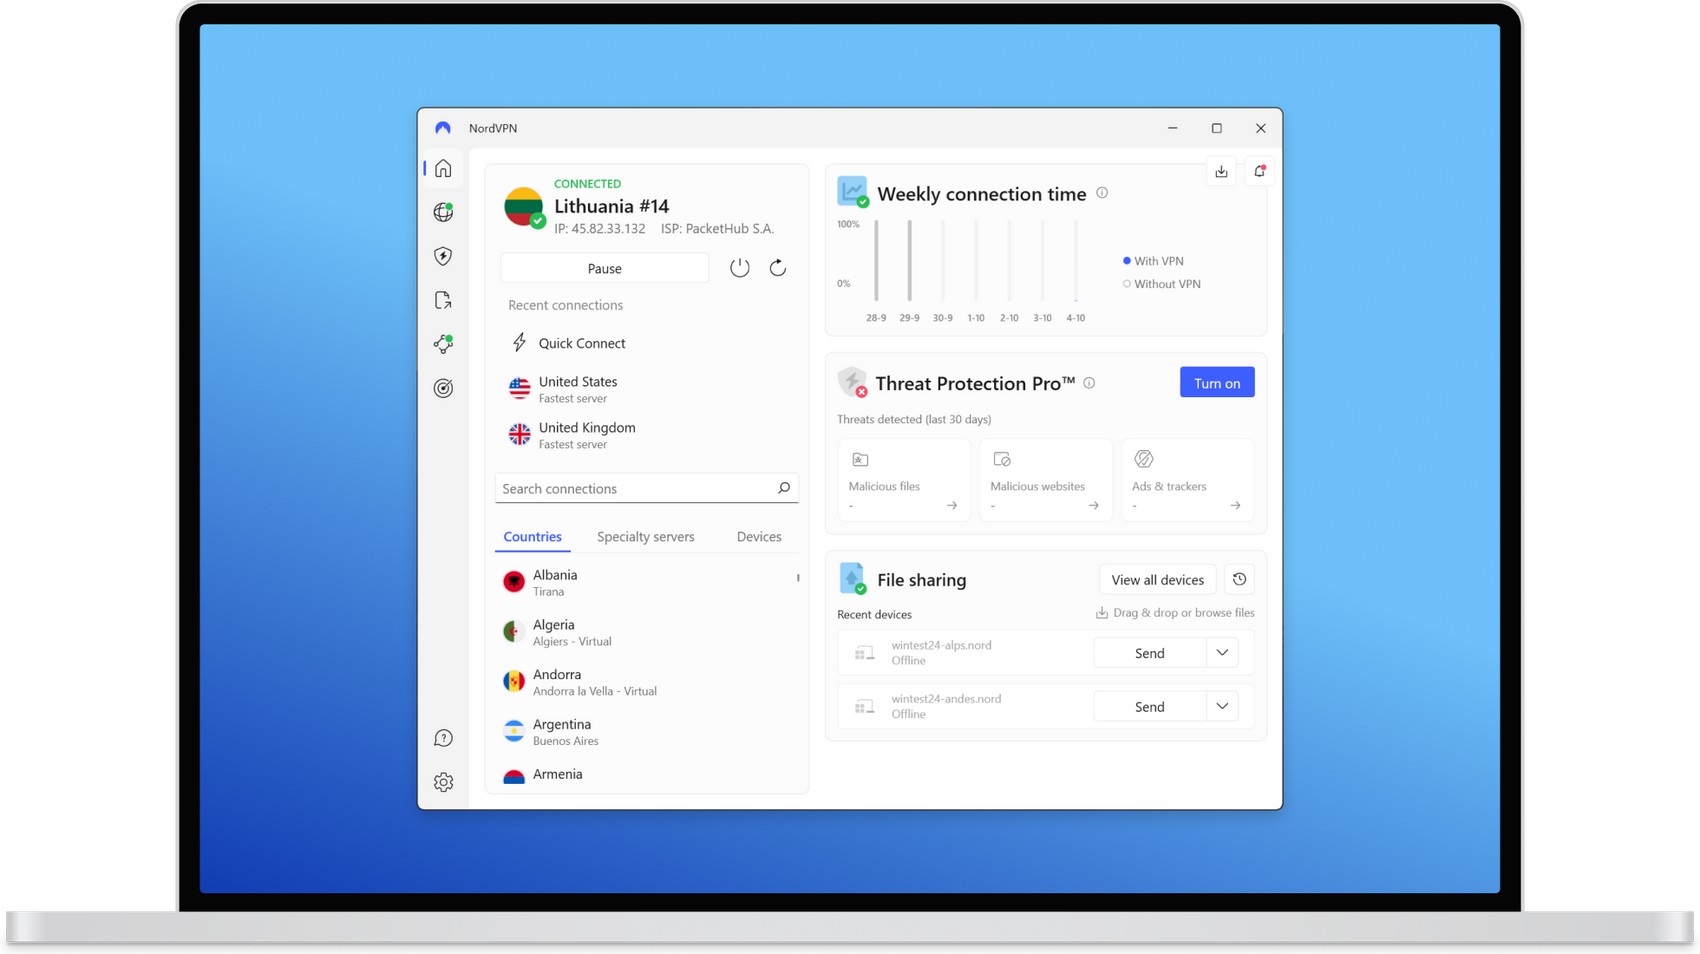Click info icon next to Threat Protection Pro

[1089, 383]
